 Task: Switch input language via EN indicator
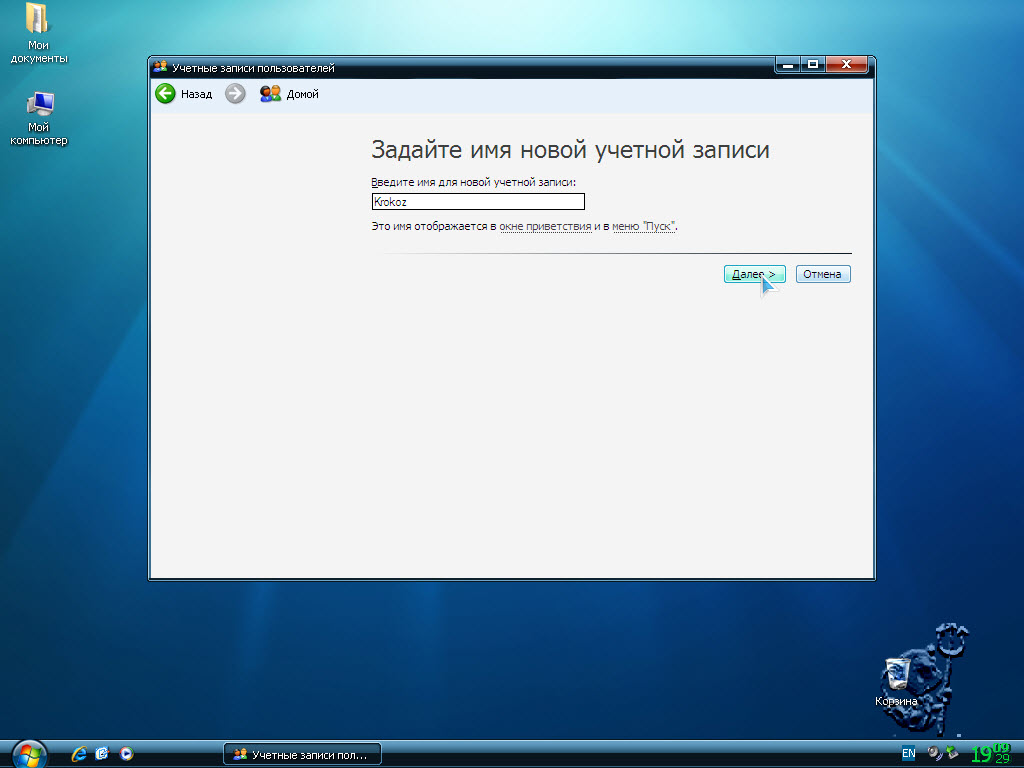908,753
